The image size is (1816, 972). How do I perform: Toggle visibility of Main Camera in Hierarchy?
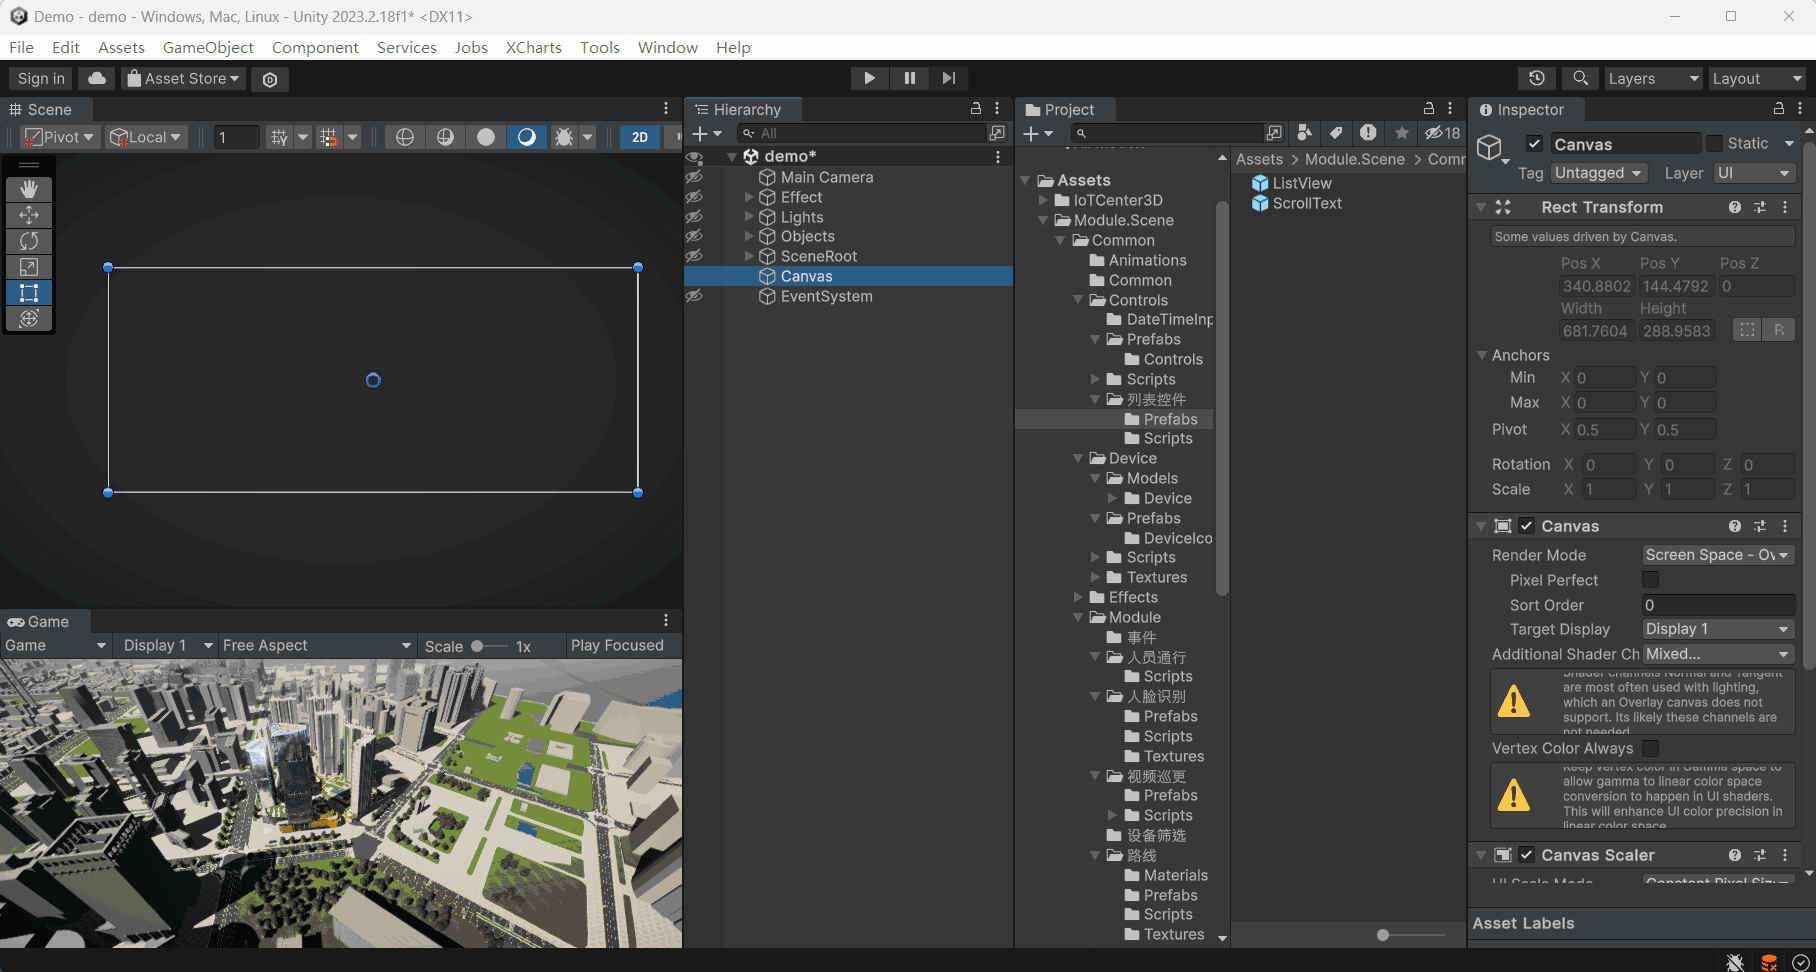694,177
